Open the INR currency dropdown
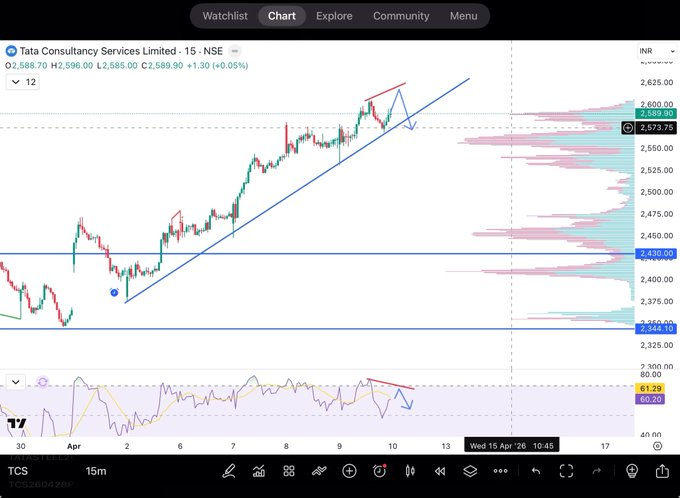Viewport: 680px width, 498px height. [x=657, y=51]
